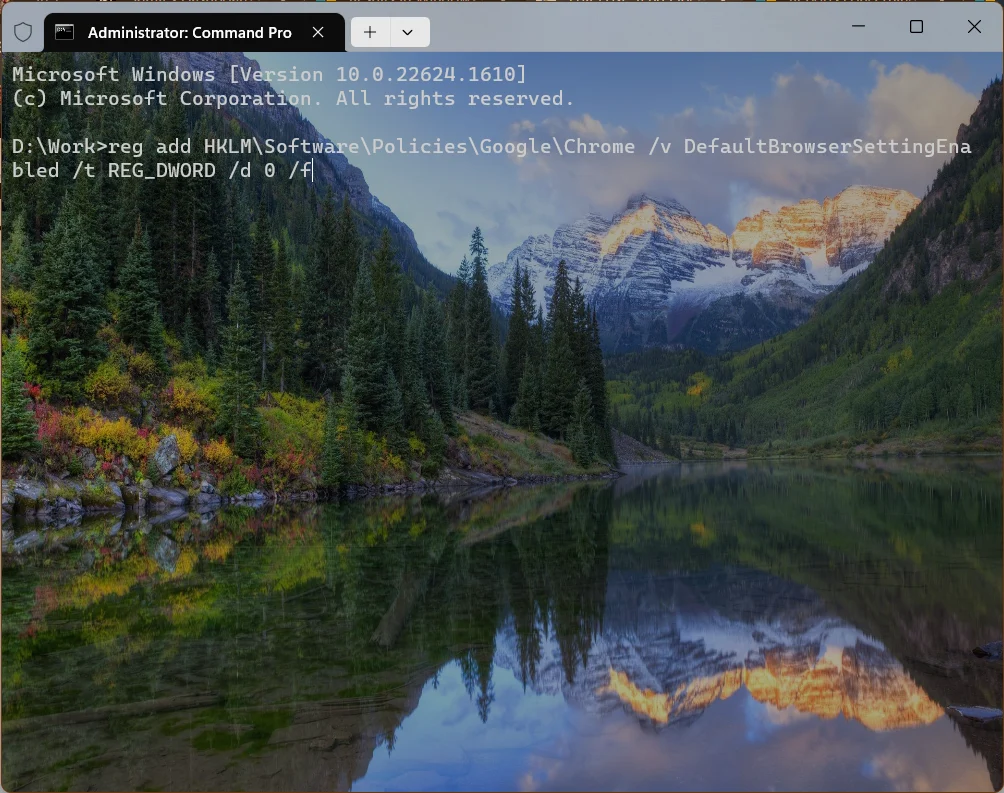Click the command prompt tab icon
1004x793 pixels.
pos(64,32)
